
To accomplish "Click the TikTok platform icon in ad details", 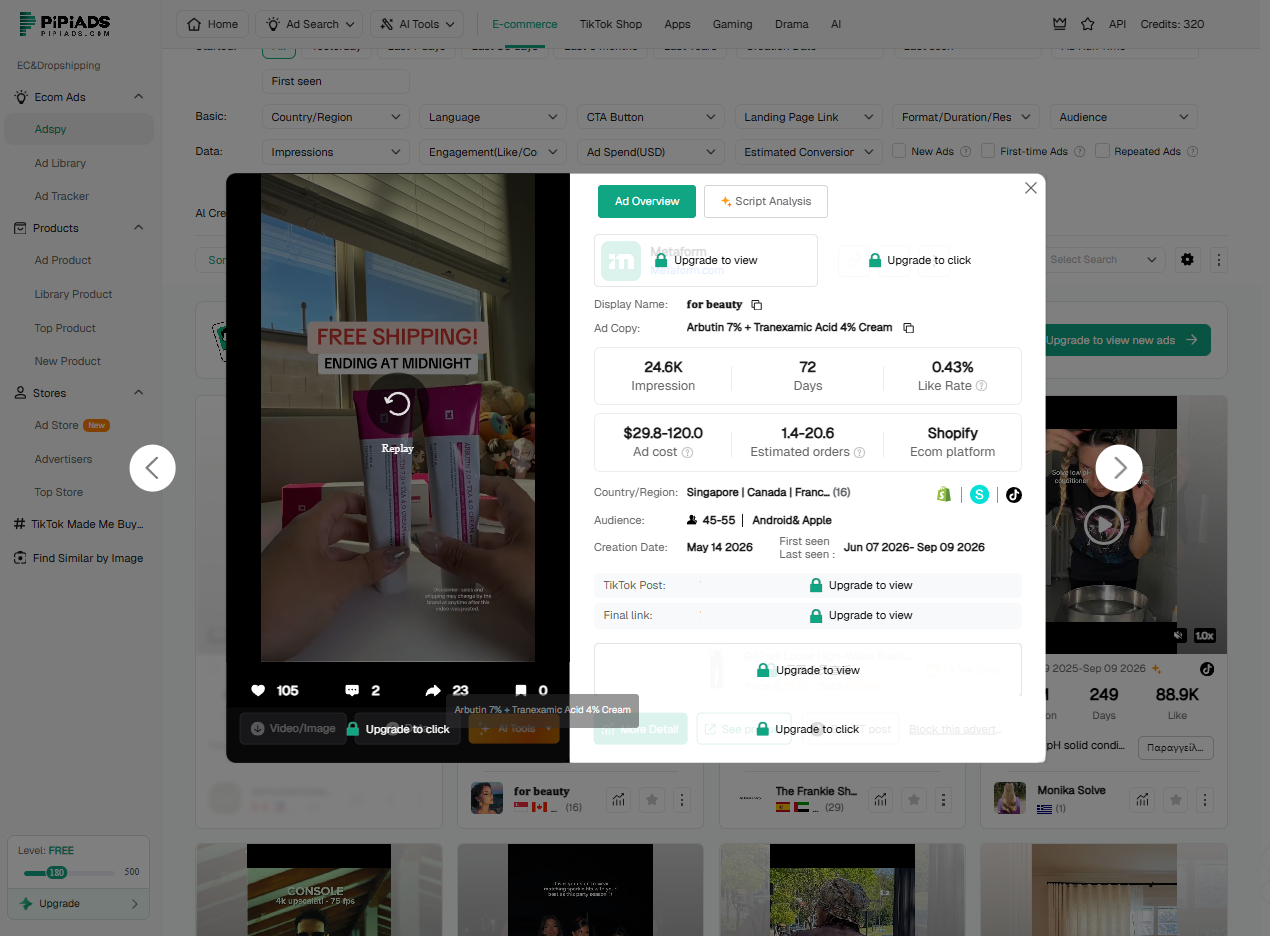I will click(x=1014, y=494).
